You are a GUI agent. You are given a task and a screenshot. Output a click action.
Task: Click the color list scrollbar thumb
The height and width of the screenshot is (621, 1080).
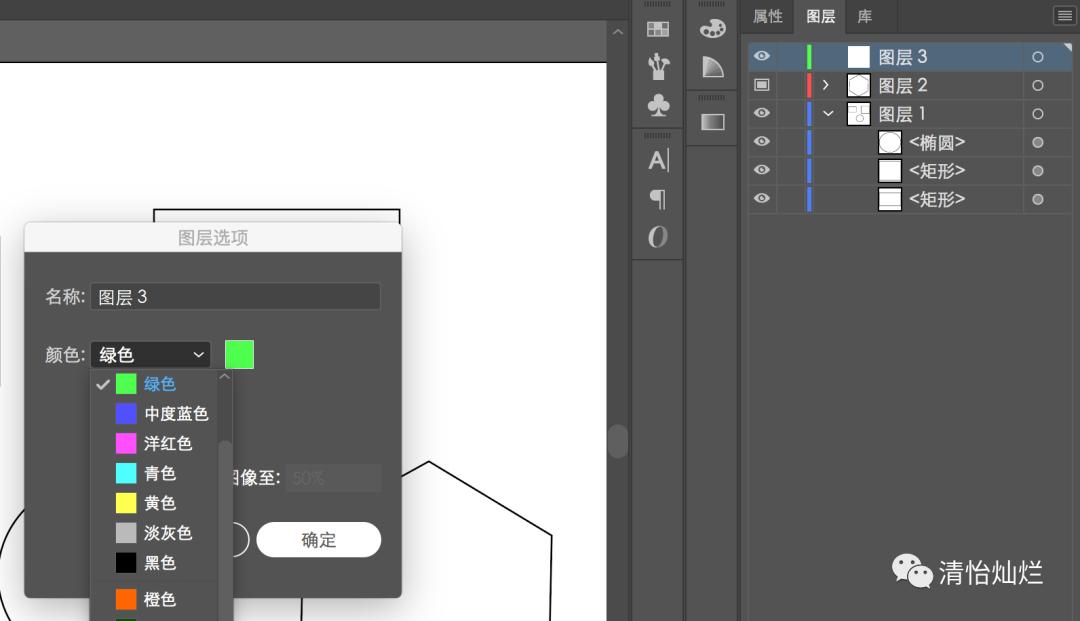point(225,530)
